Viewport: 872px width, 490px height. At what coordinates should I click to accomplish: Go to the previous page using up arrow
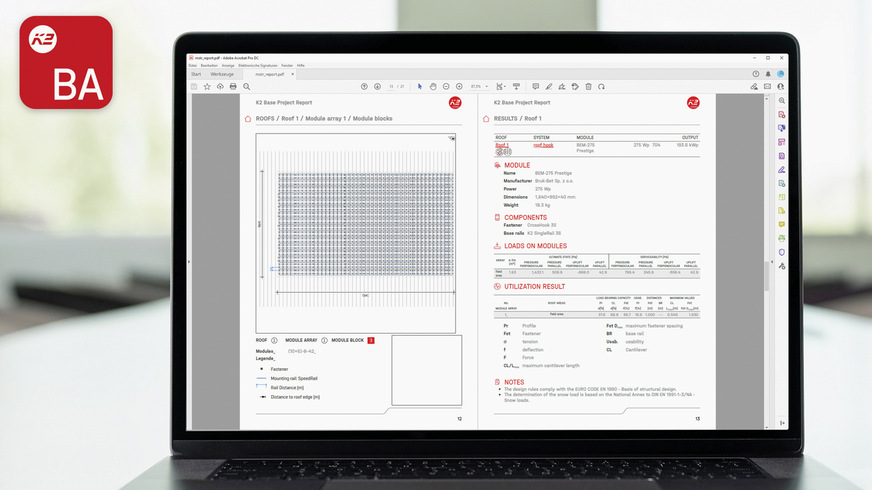click(364, 86)
